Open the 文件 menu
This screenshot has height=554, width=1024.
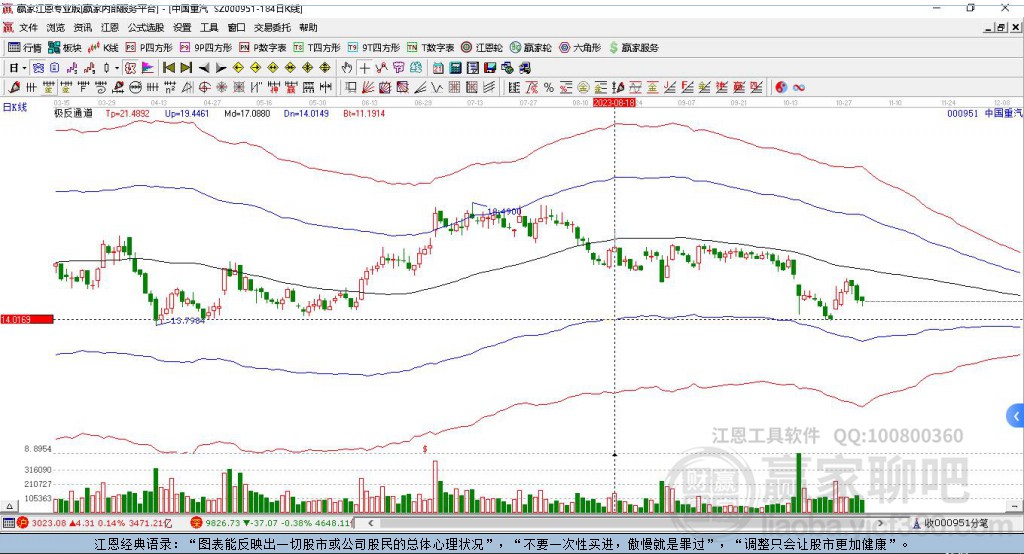click(28, 27)
